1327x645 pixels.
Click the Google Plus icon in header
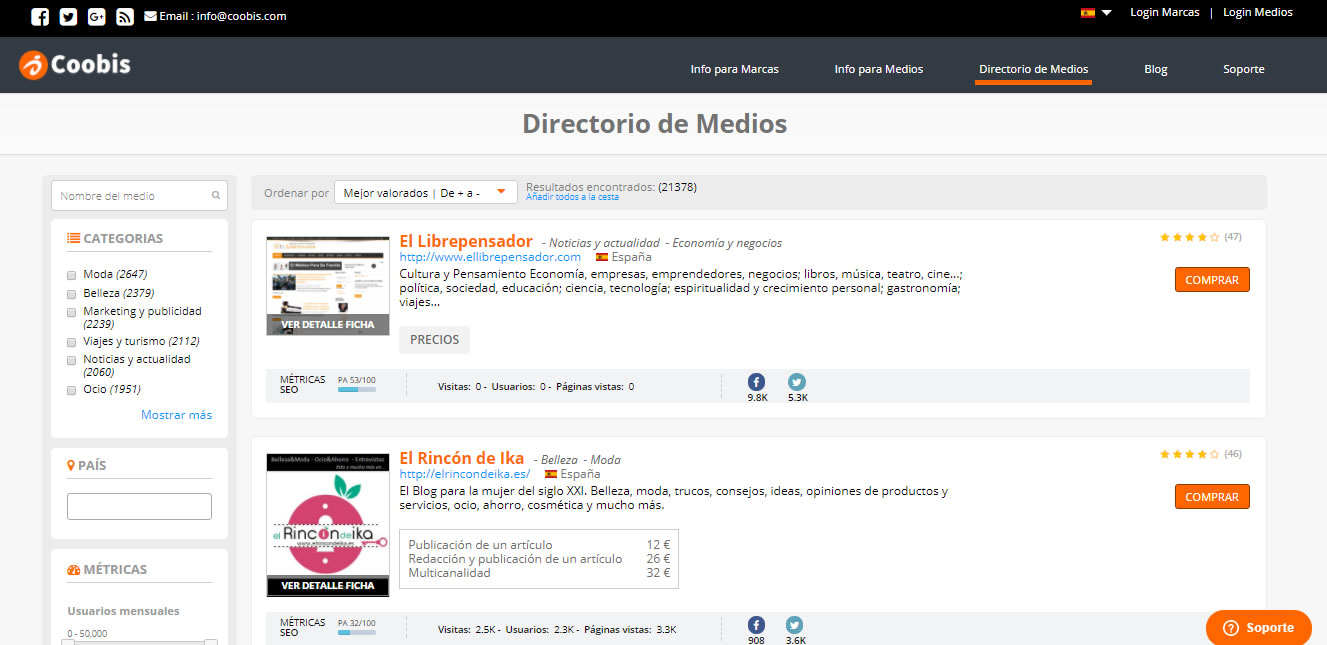[97, 16]
